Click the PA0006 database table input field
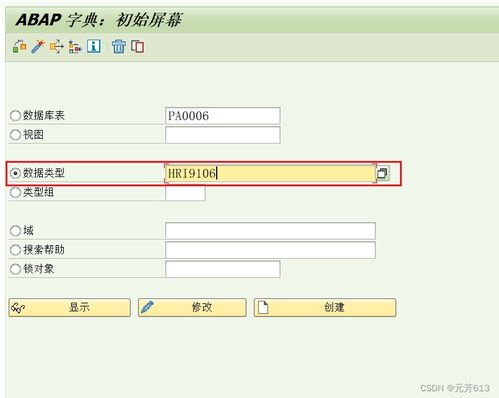The image size is (499, 398). [x=223, y=116]
